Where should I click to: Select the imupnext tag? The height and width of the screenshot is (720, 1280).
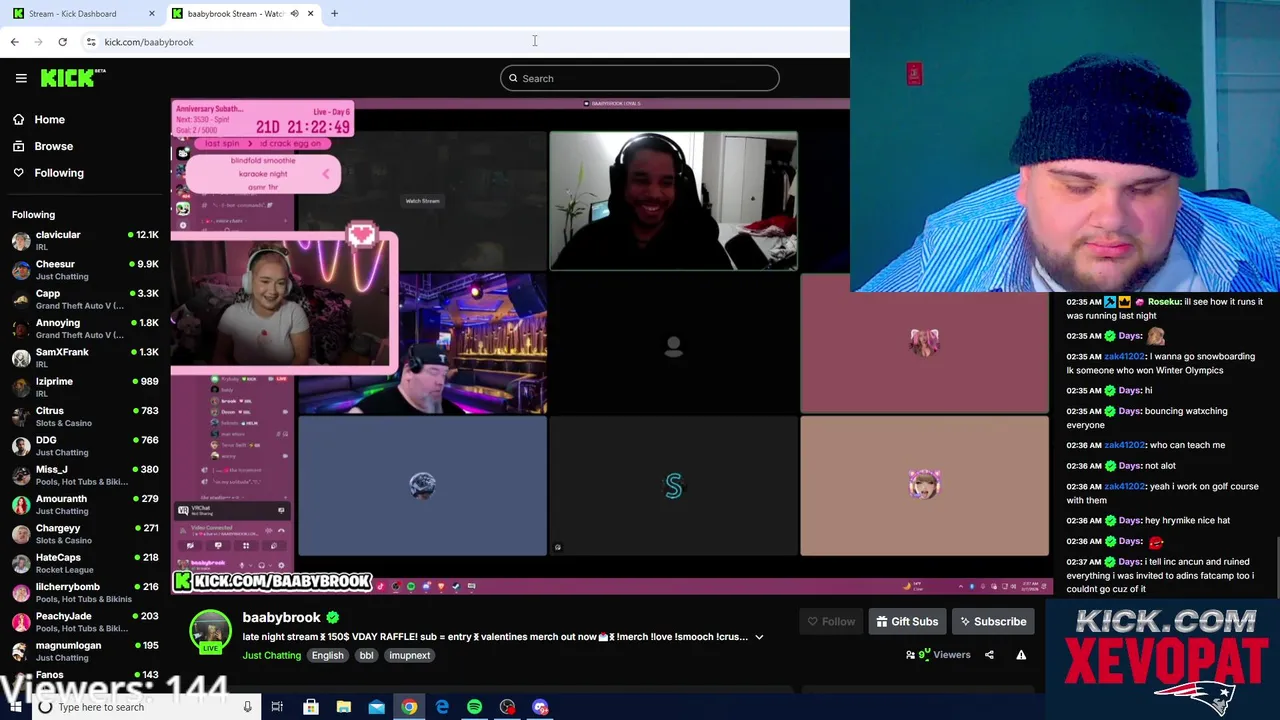[x=409, y=655]
